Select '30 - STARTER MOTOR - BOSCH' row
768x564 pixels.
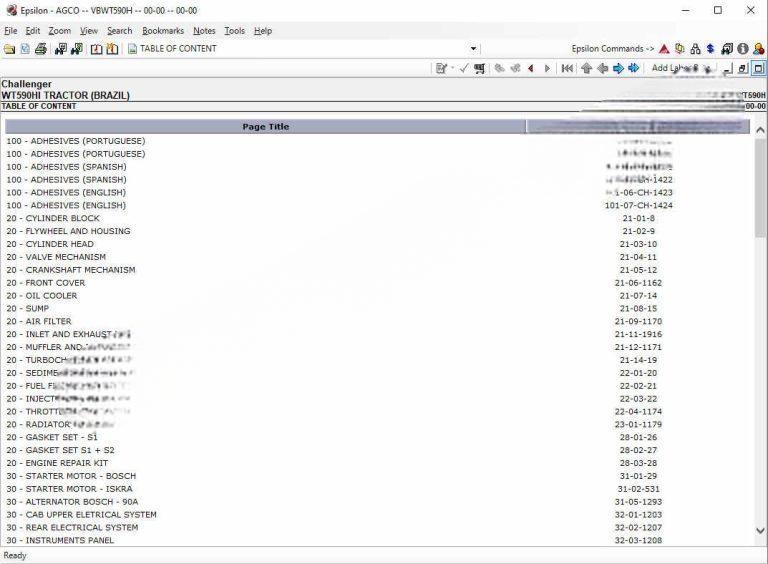(x=377, y=476)
